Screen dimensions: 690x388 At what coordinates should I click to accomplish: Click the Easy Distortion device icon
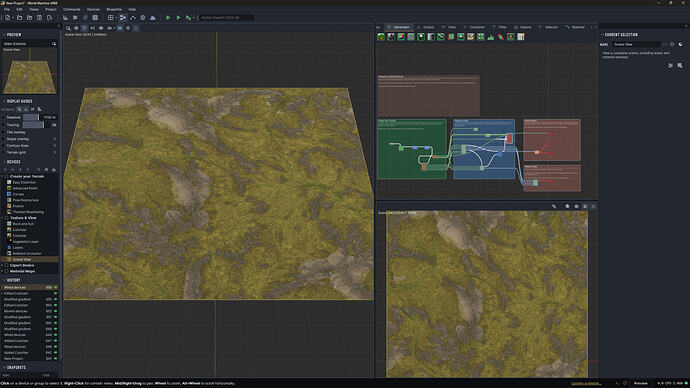tap(9, 182)
